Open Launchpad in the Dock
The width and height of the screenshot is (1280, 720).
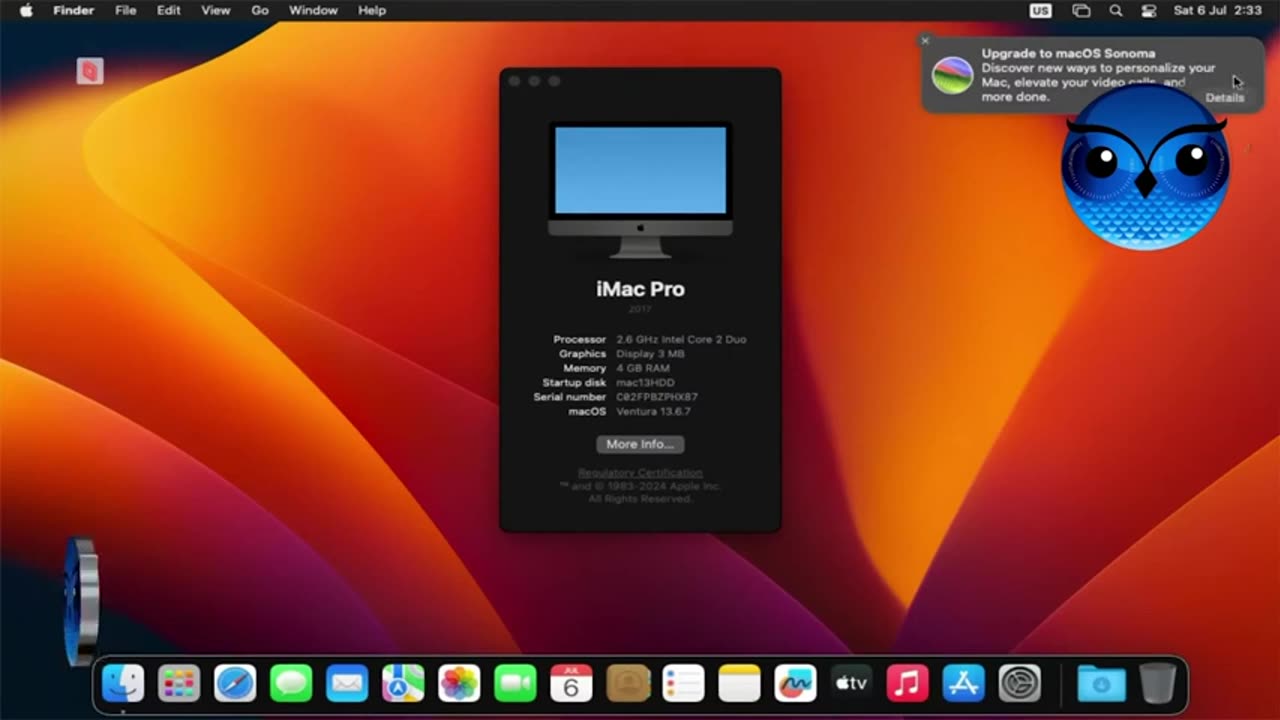click(179, 684)
